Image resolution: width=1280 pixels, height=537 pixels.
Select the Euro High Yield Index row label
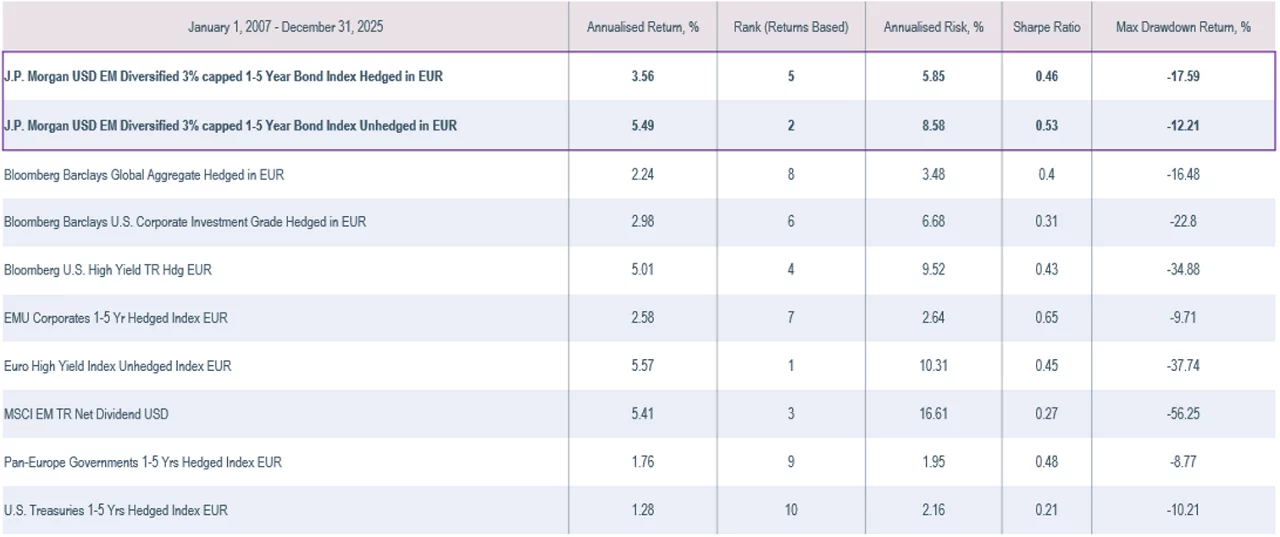pyautogui.click(x=118, y=366)
